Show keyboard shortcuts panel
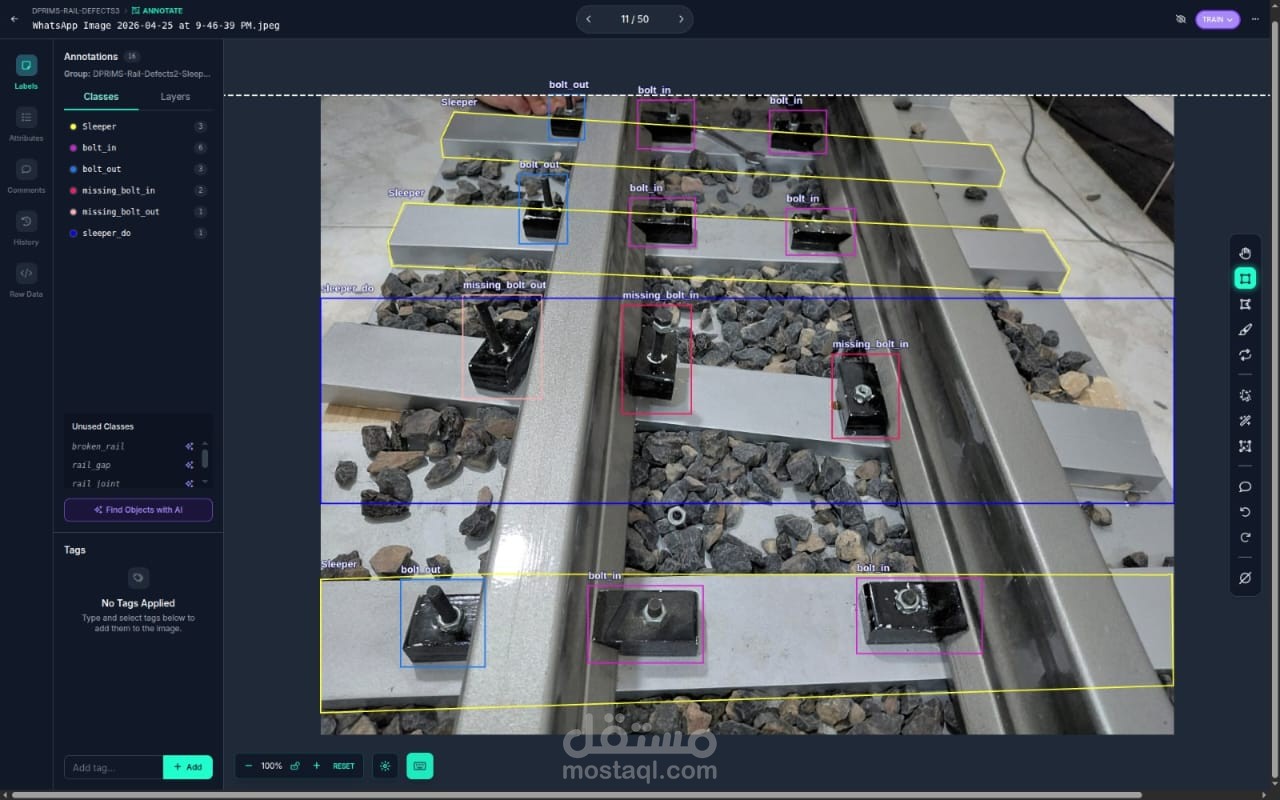1280x800 pixels. click(x=420, y=766)
